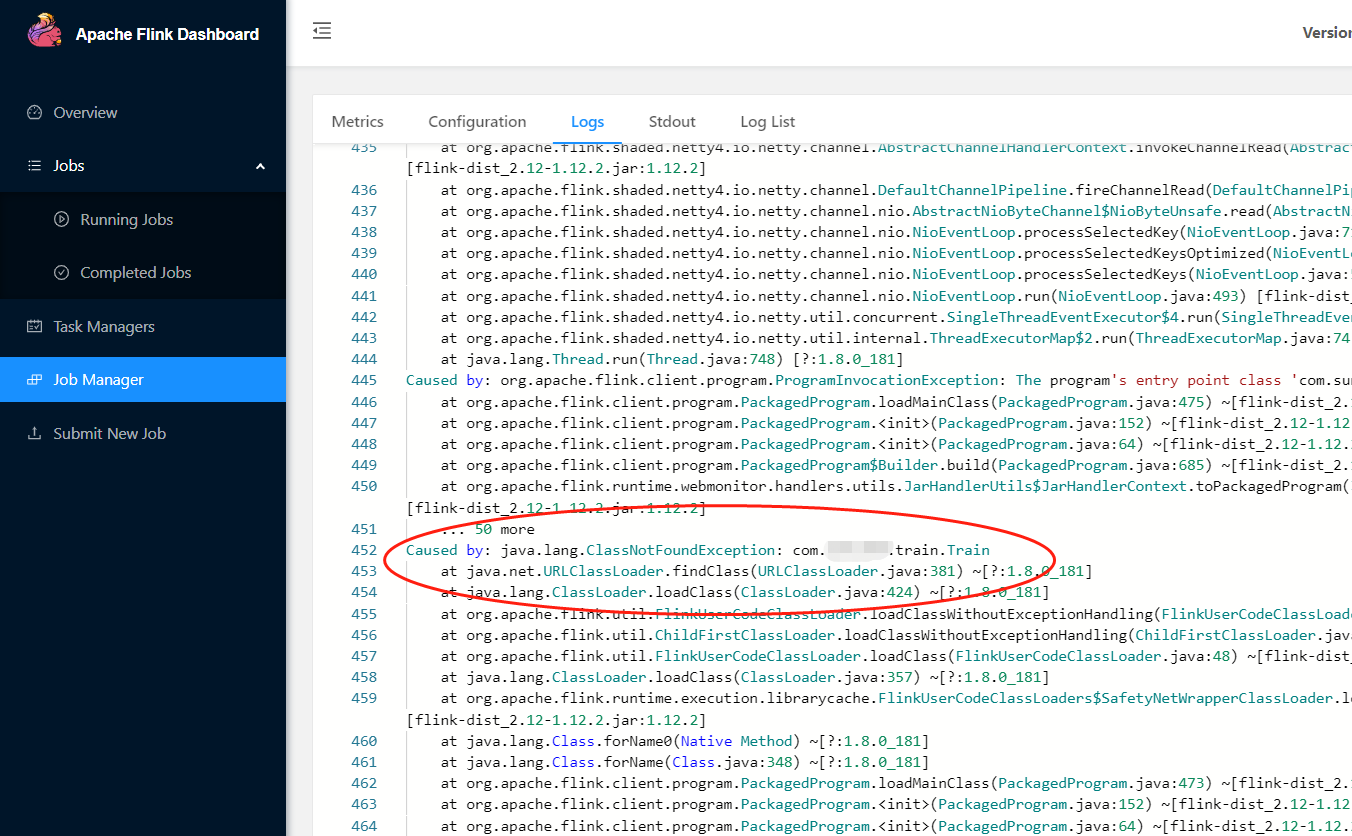Click log line number 445

364,380
